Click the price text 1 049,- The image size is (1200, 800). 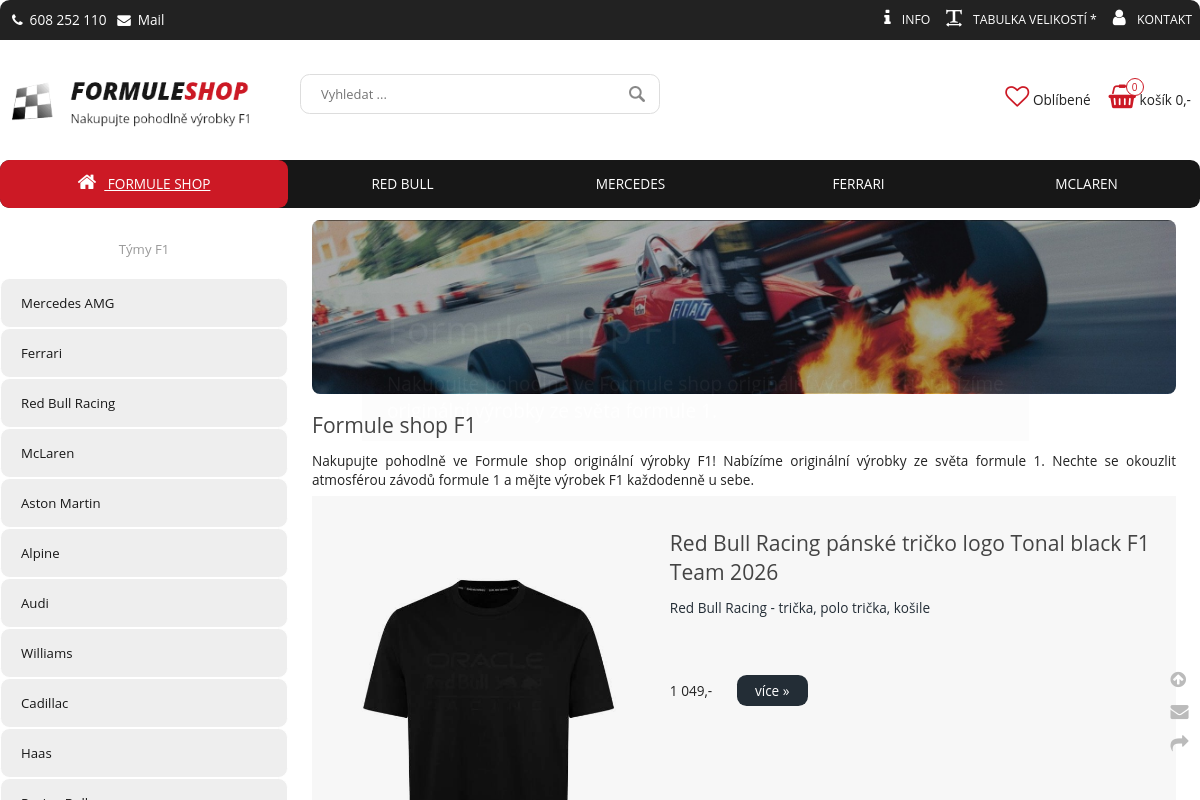click(x=691, y=691)
